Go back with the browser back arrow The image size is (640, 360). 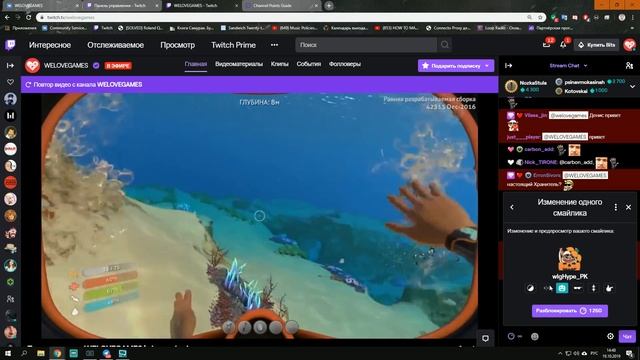point(7,18)
